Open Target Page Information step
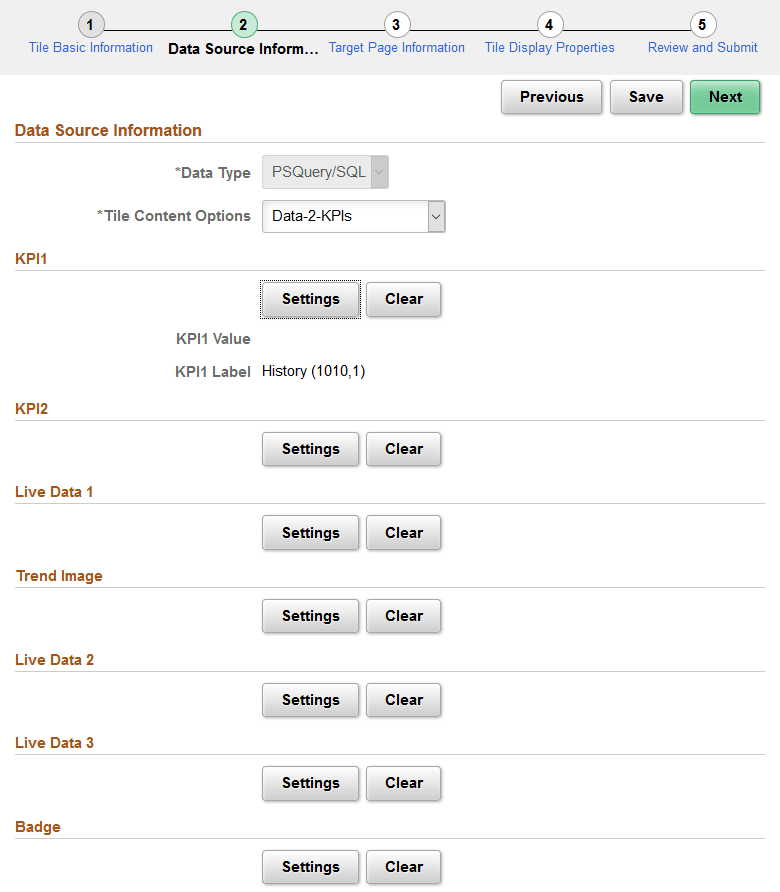This screenshot has height=892, width=780. pos(396,47)
